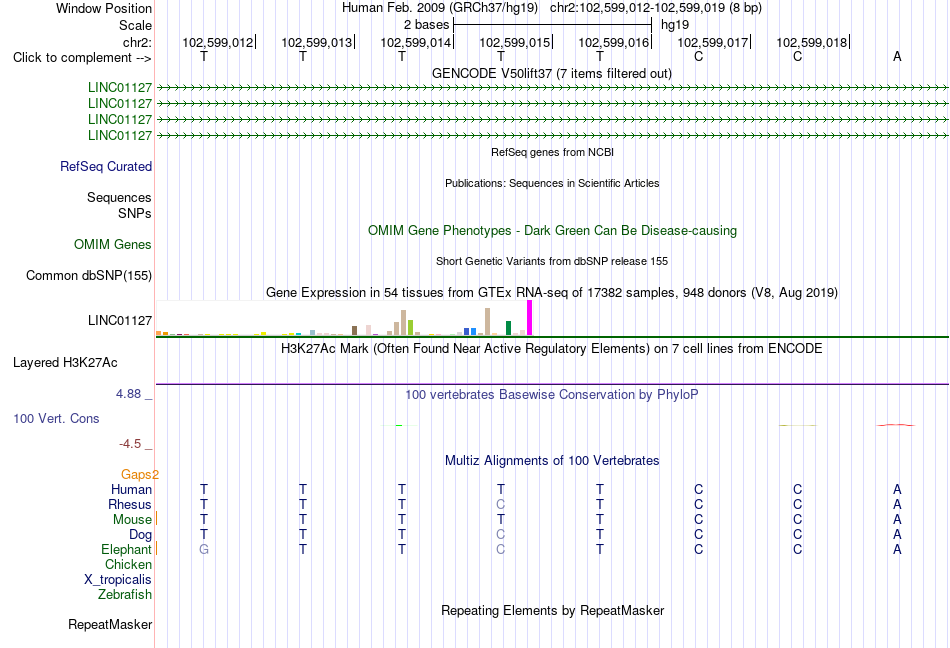Click the LINC01127 label beside the GTEx bars

point(120,320)
